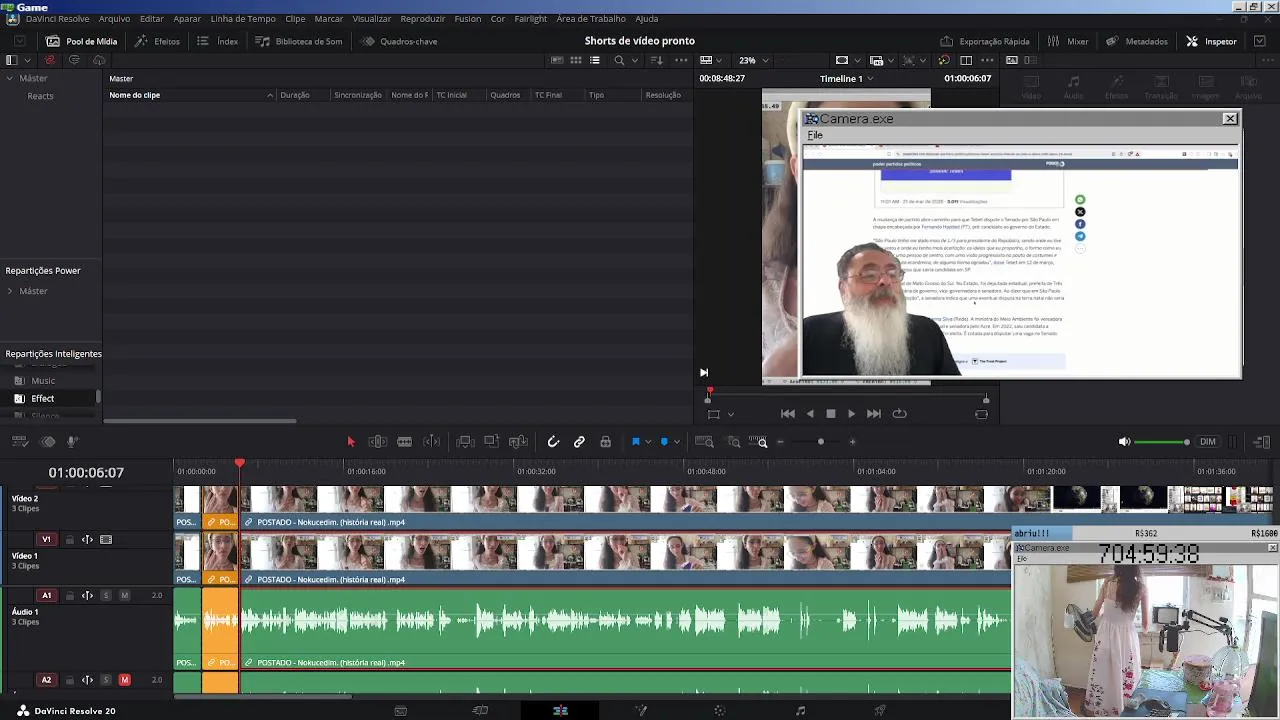Open the Edit page icon
The width and height of the screenshot is (1280, 720).
coord(560,711)
